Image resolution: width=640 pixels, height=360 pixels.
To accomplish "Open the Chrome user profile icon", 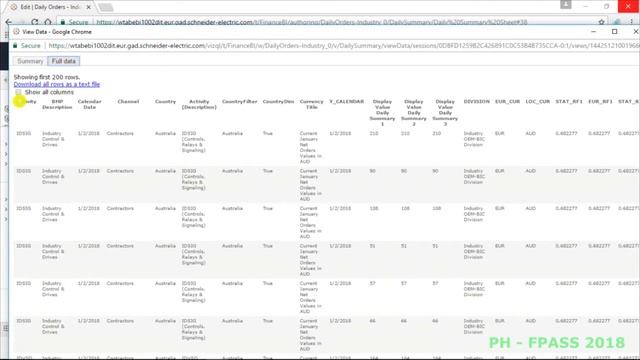I will point(566,4).
